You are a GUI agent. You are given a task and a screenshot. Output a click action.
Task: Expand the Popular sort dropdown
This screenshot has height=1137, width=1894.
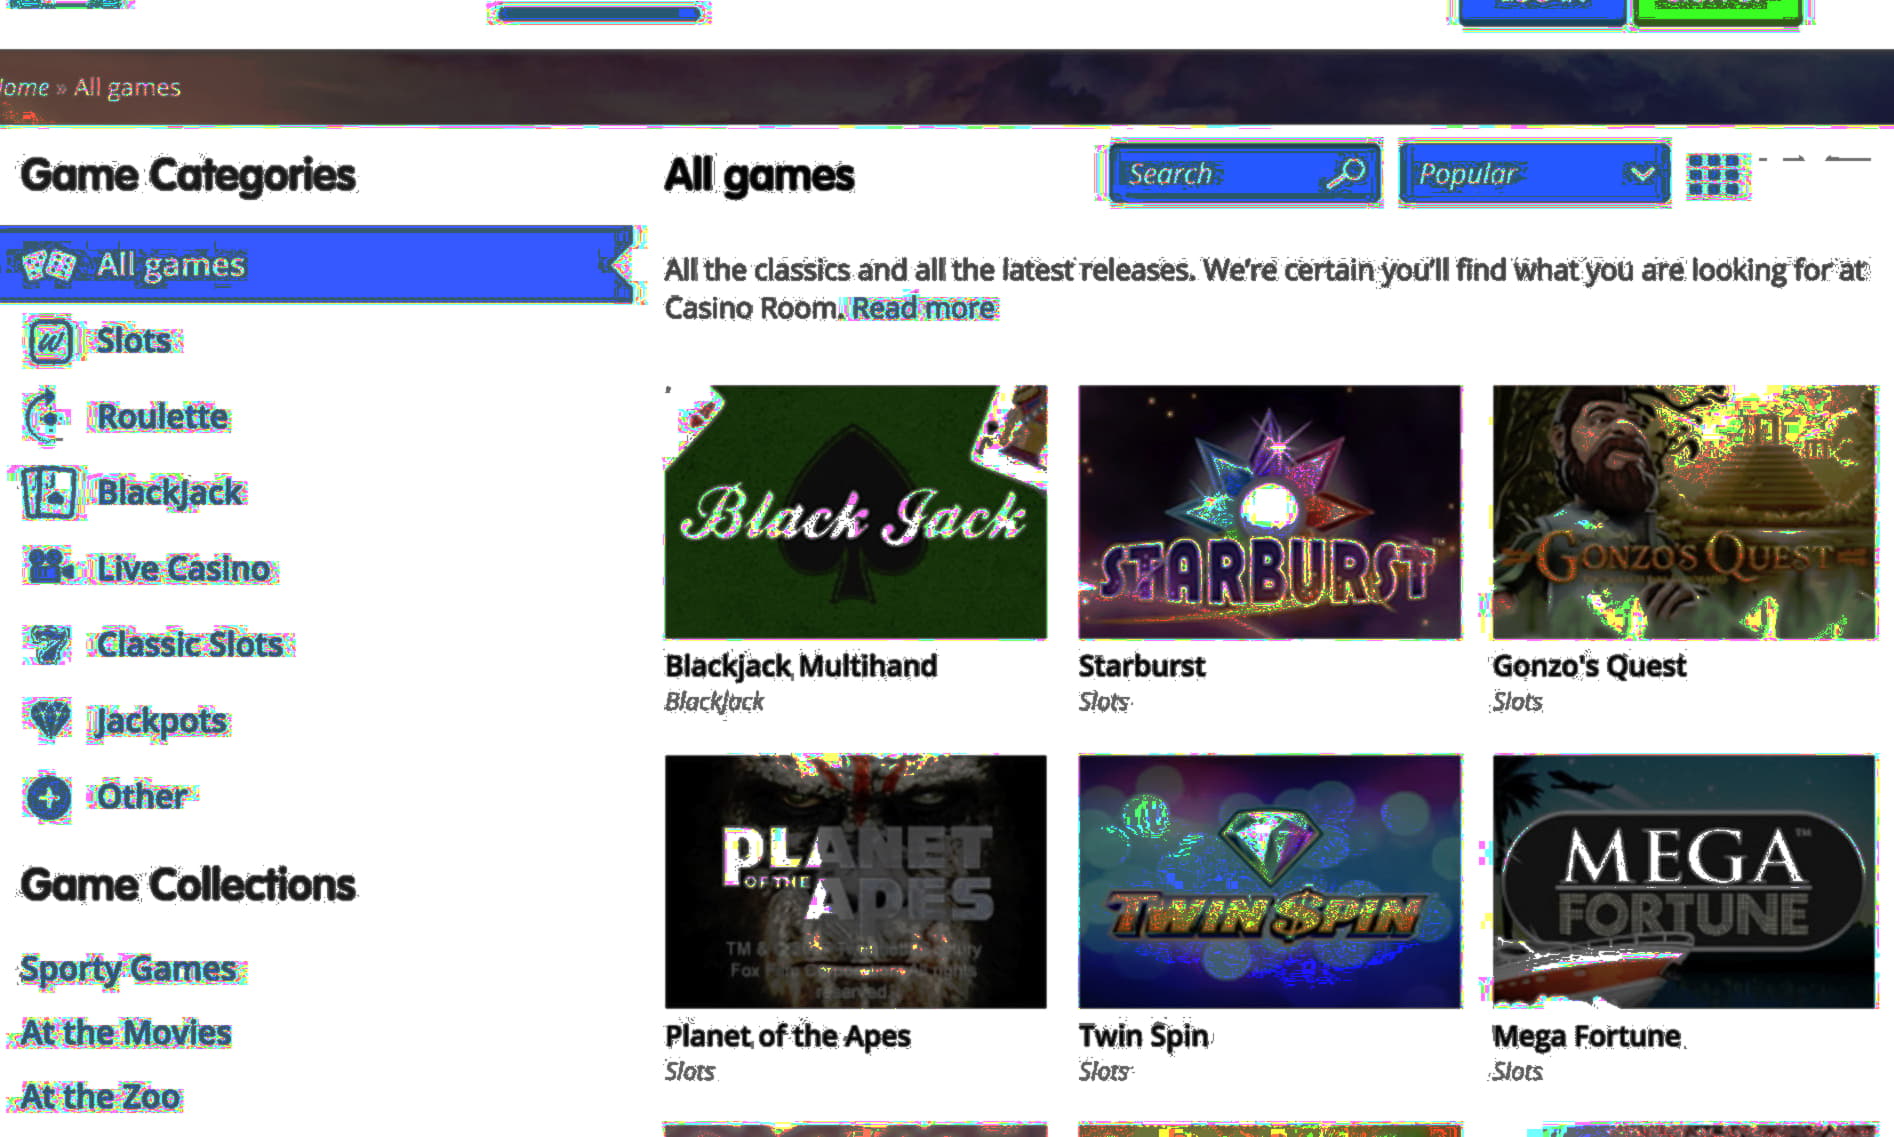(x=1534, y=174)
